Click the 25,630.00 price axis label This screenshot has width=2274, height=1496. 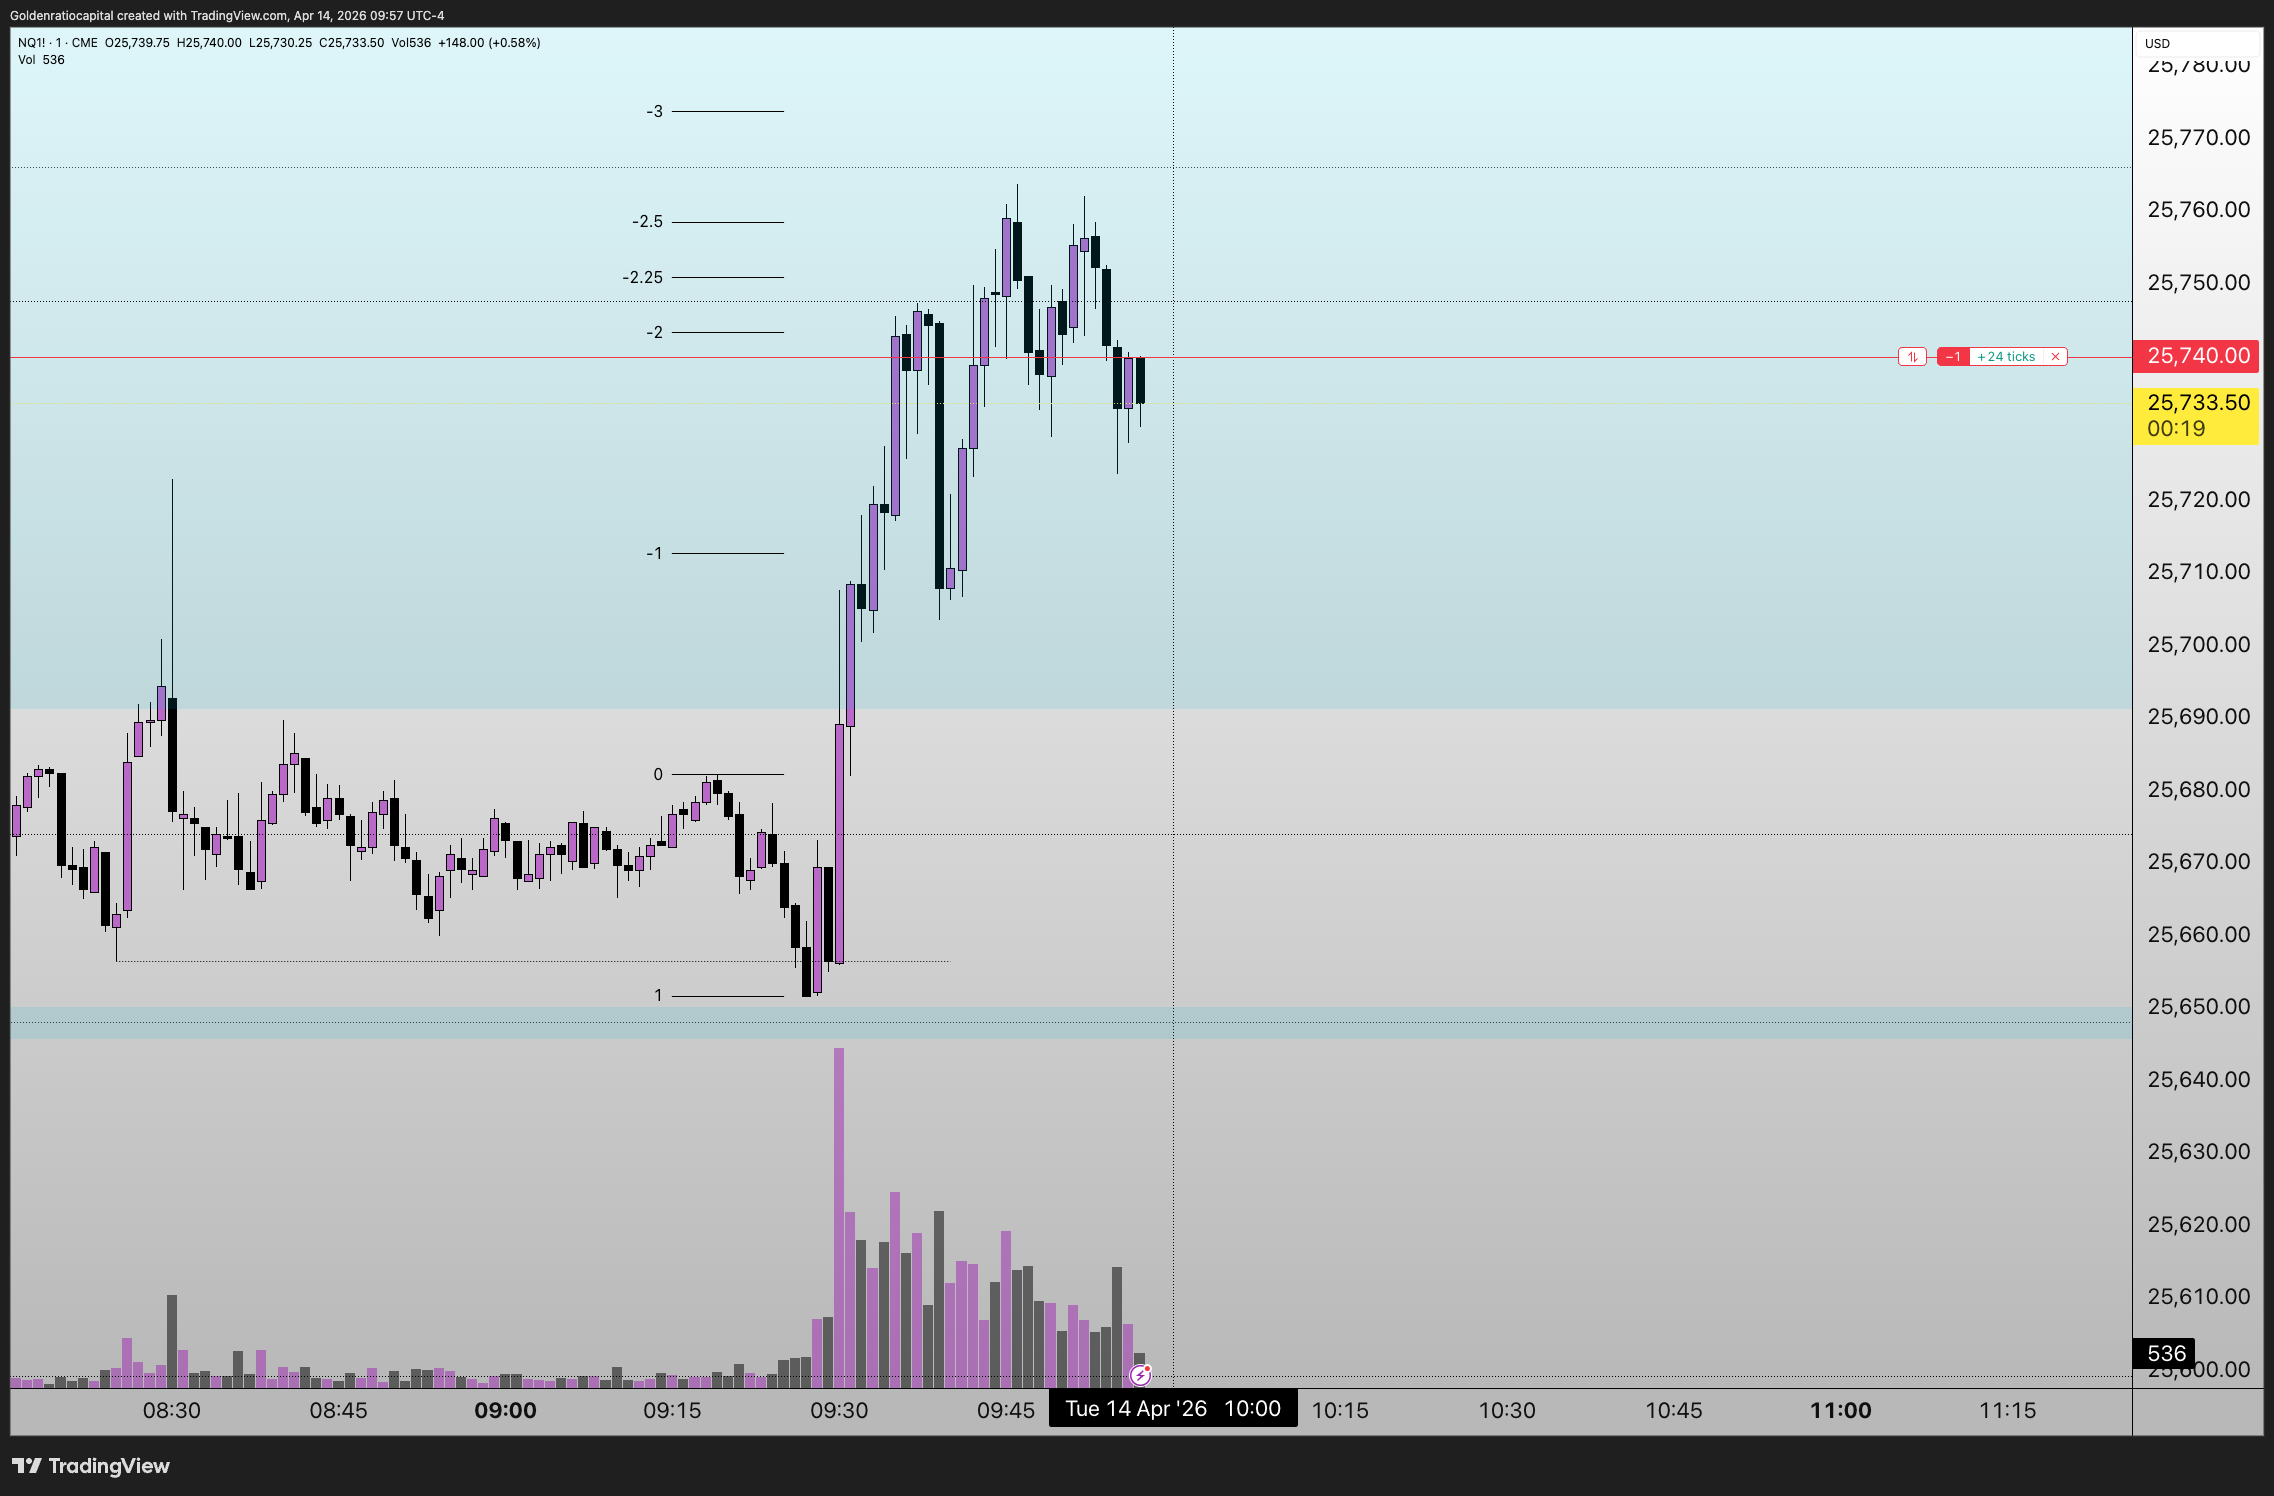[2199, 1151]
